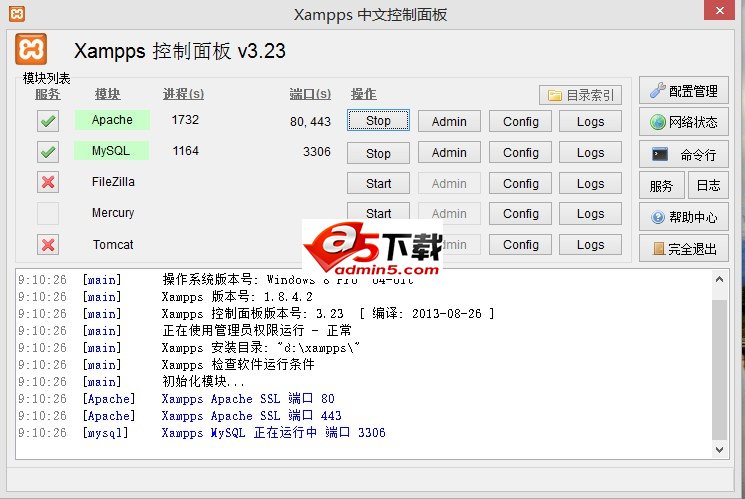Screen dimensions: 745x499
Task: Click the log line Xampps 版本号: 1.8.4.2
Action: point(237,297)
